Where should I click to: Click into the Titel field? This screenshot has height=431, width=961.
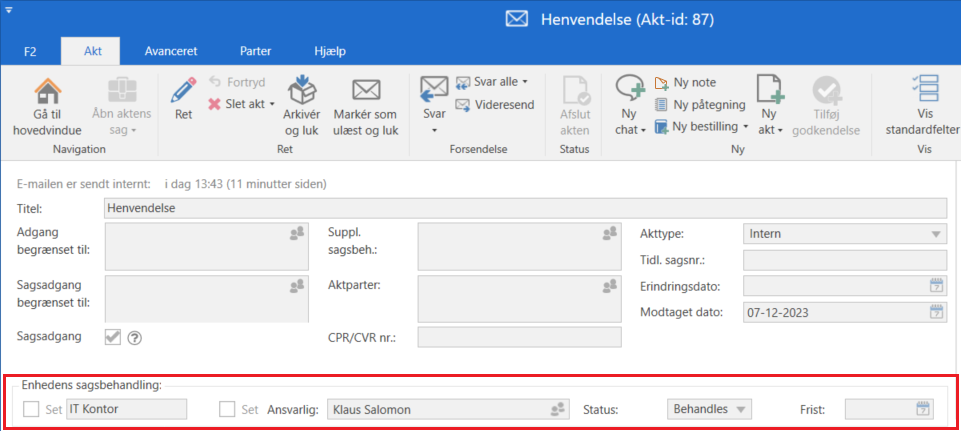(524, 208)
